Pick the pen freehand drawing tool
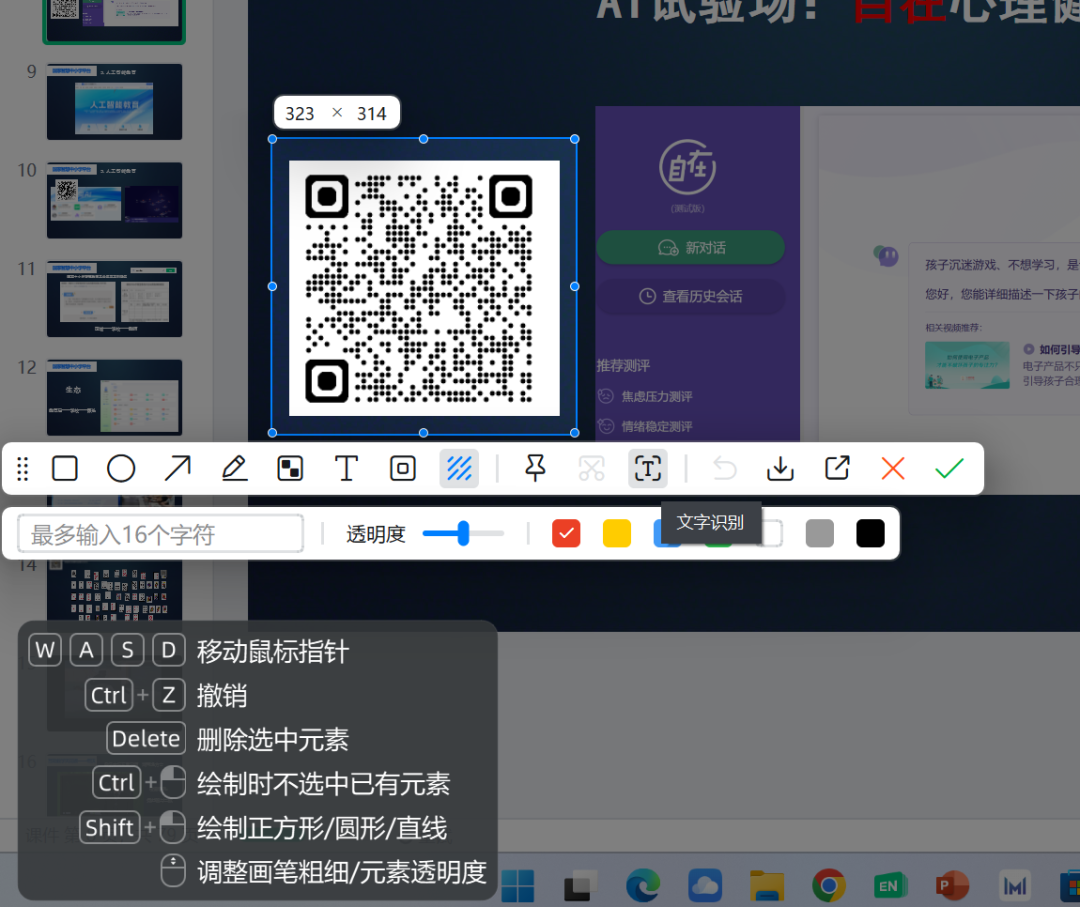Image resolution: width=1080 pixels, height=907 pixels. tap(233, 468)
